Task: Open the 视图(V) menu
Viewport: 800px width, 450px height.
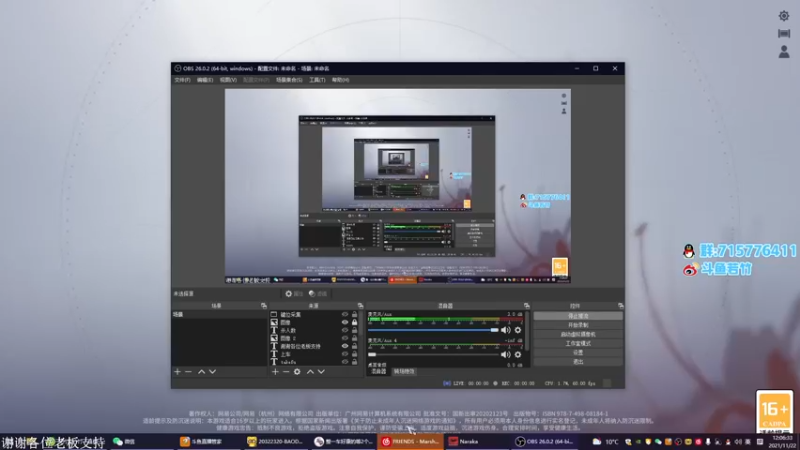Action: coord(228,80)
